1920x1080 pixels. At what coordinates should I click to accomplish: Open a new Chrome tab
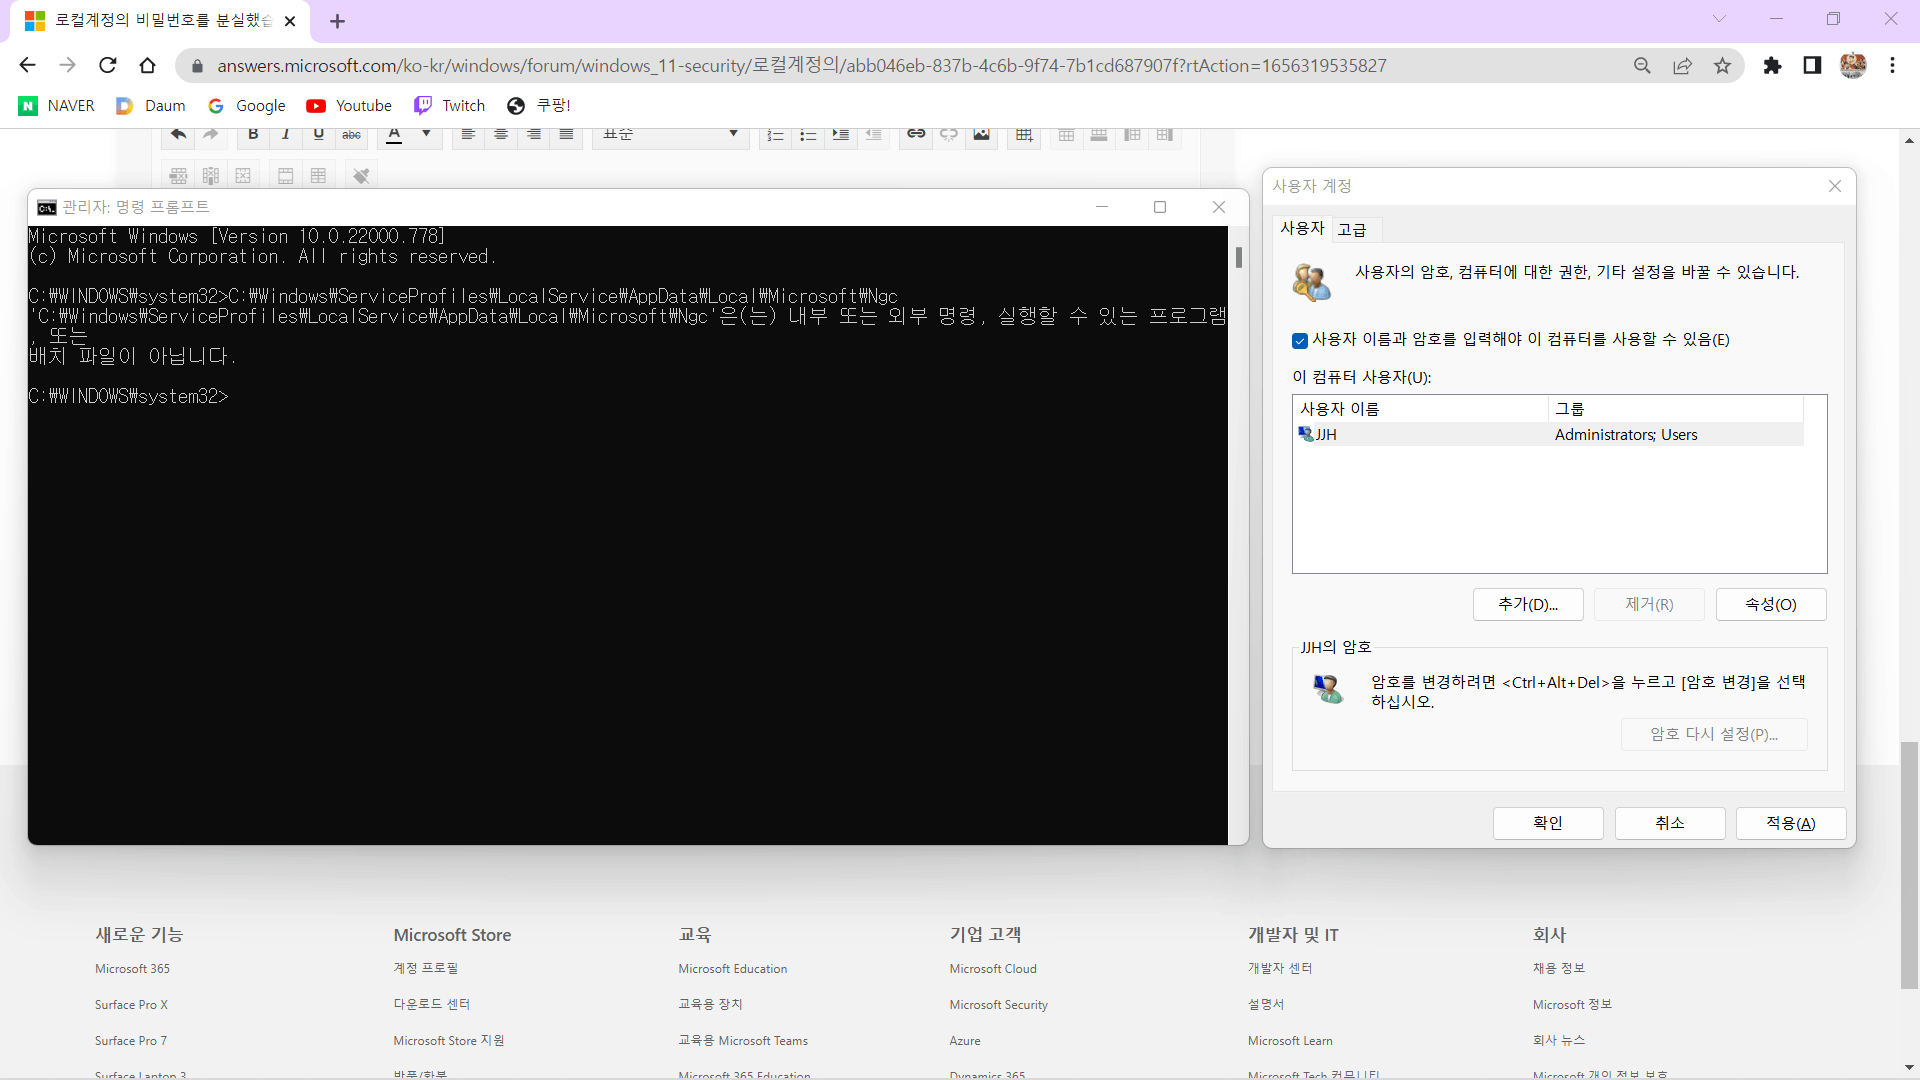point(337,21)
